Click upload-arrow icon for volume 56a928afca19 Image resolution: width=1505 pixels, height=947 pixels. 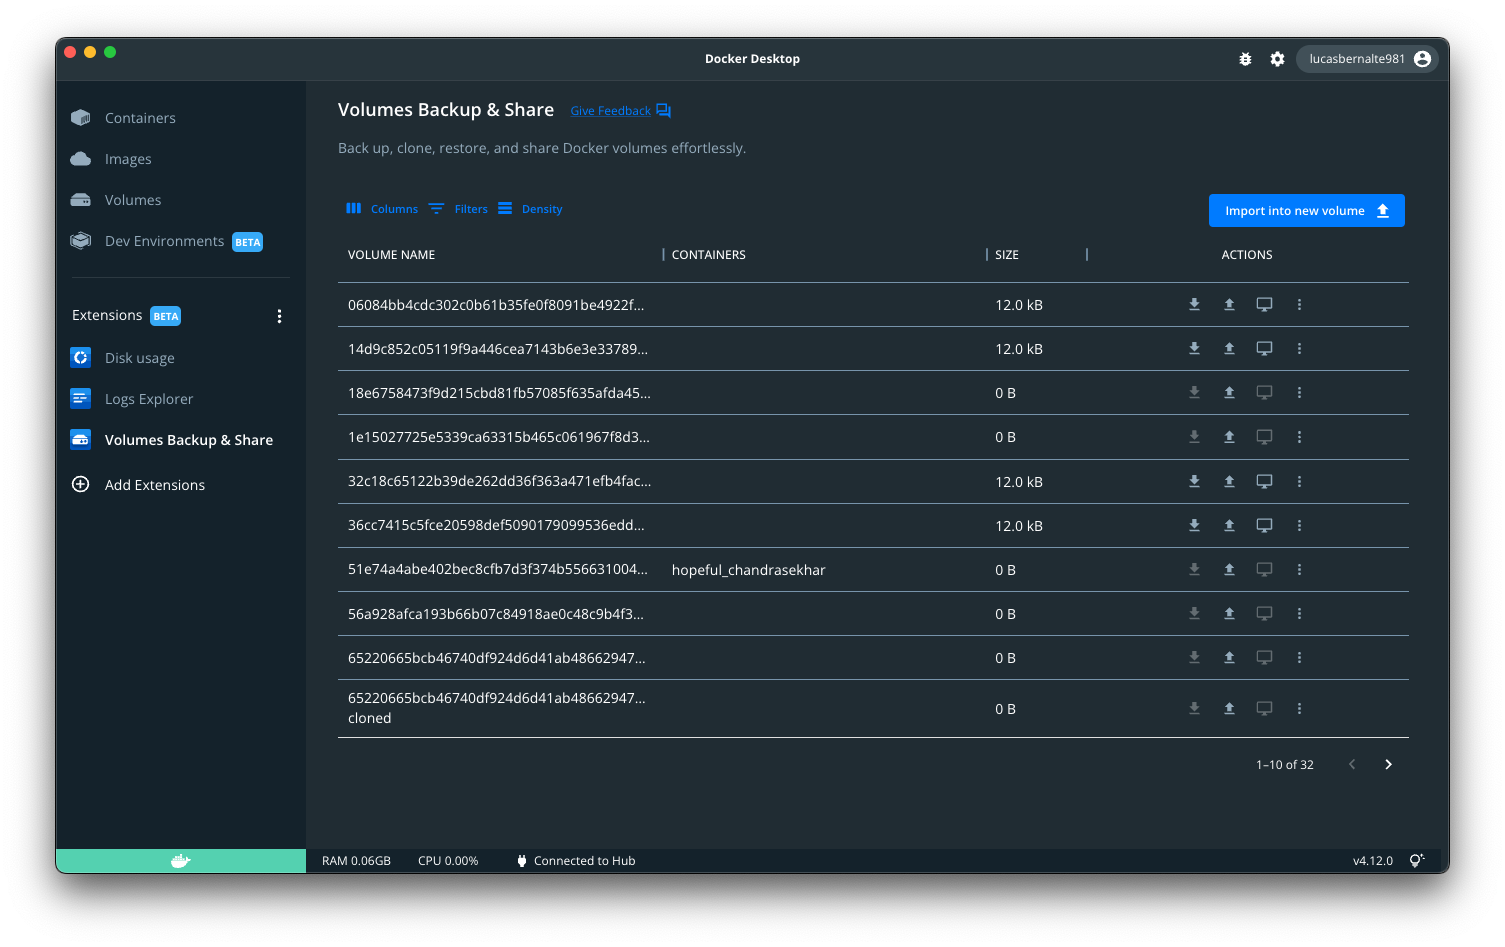pos(1229,614)
